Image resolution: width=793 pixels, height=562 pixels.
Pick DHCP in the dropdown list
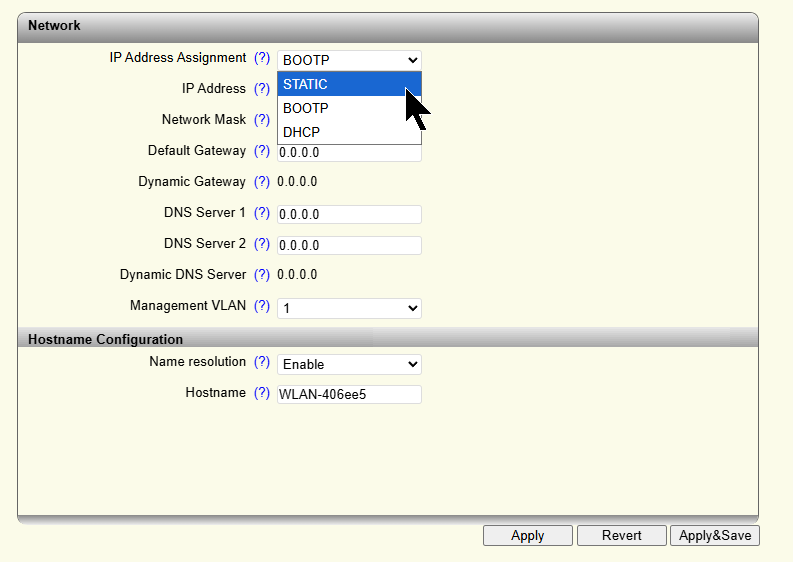point(340,132)
